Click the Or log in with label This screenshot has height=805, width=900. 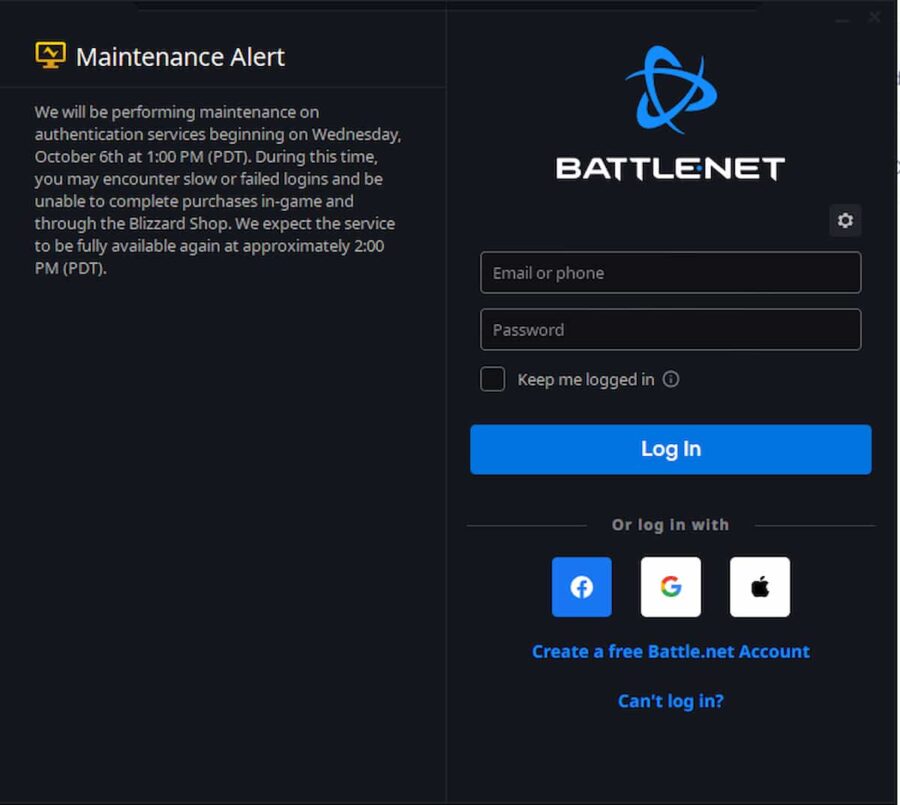[670, 525]
